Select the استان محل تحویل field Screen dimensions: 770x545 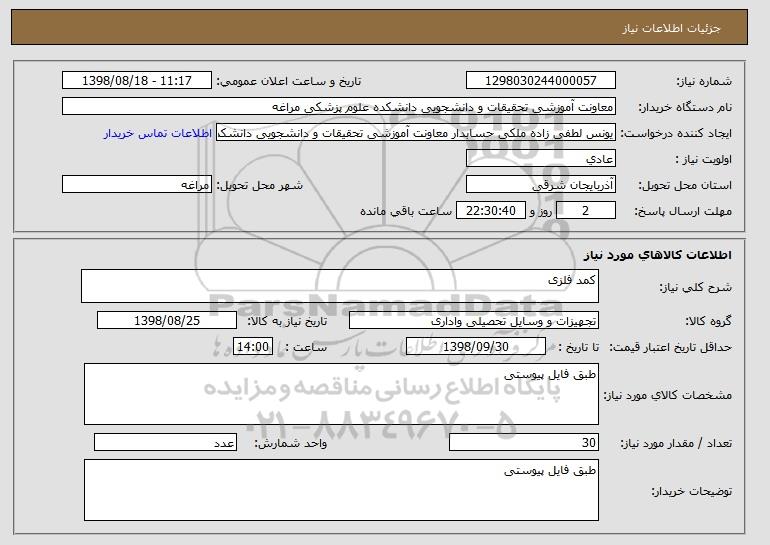(541, 185)
